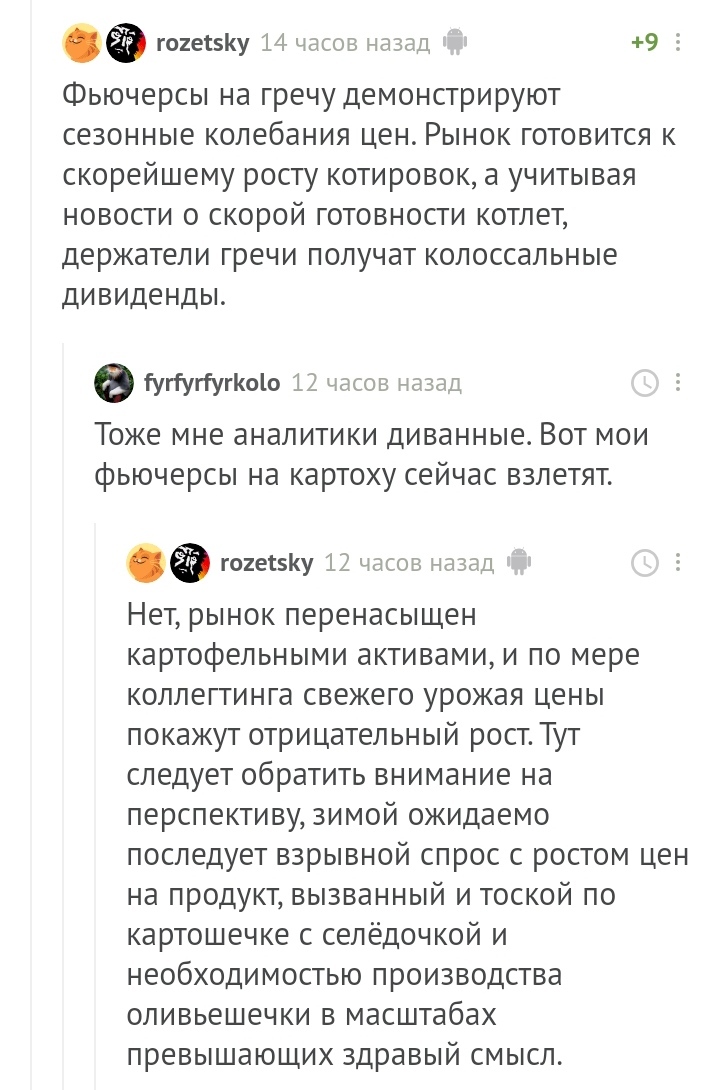The height and width of the screenshot is (1090, 720).
Task: Open the three-dot menu on rozetsky's nested reply
Action: pyautogui.click(x=679, y=563)
